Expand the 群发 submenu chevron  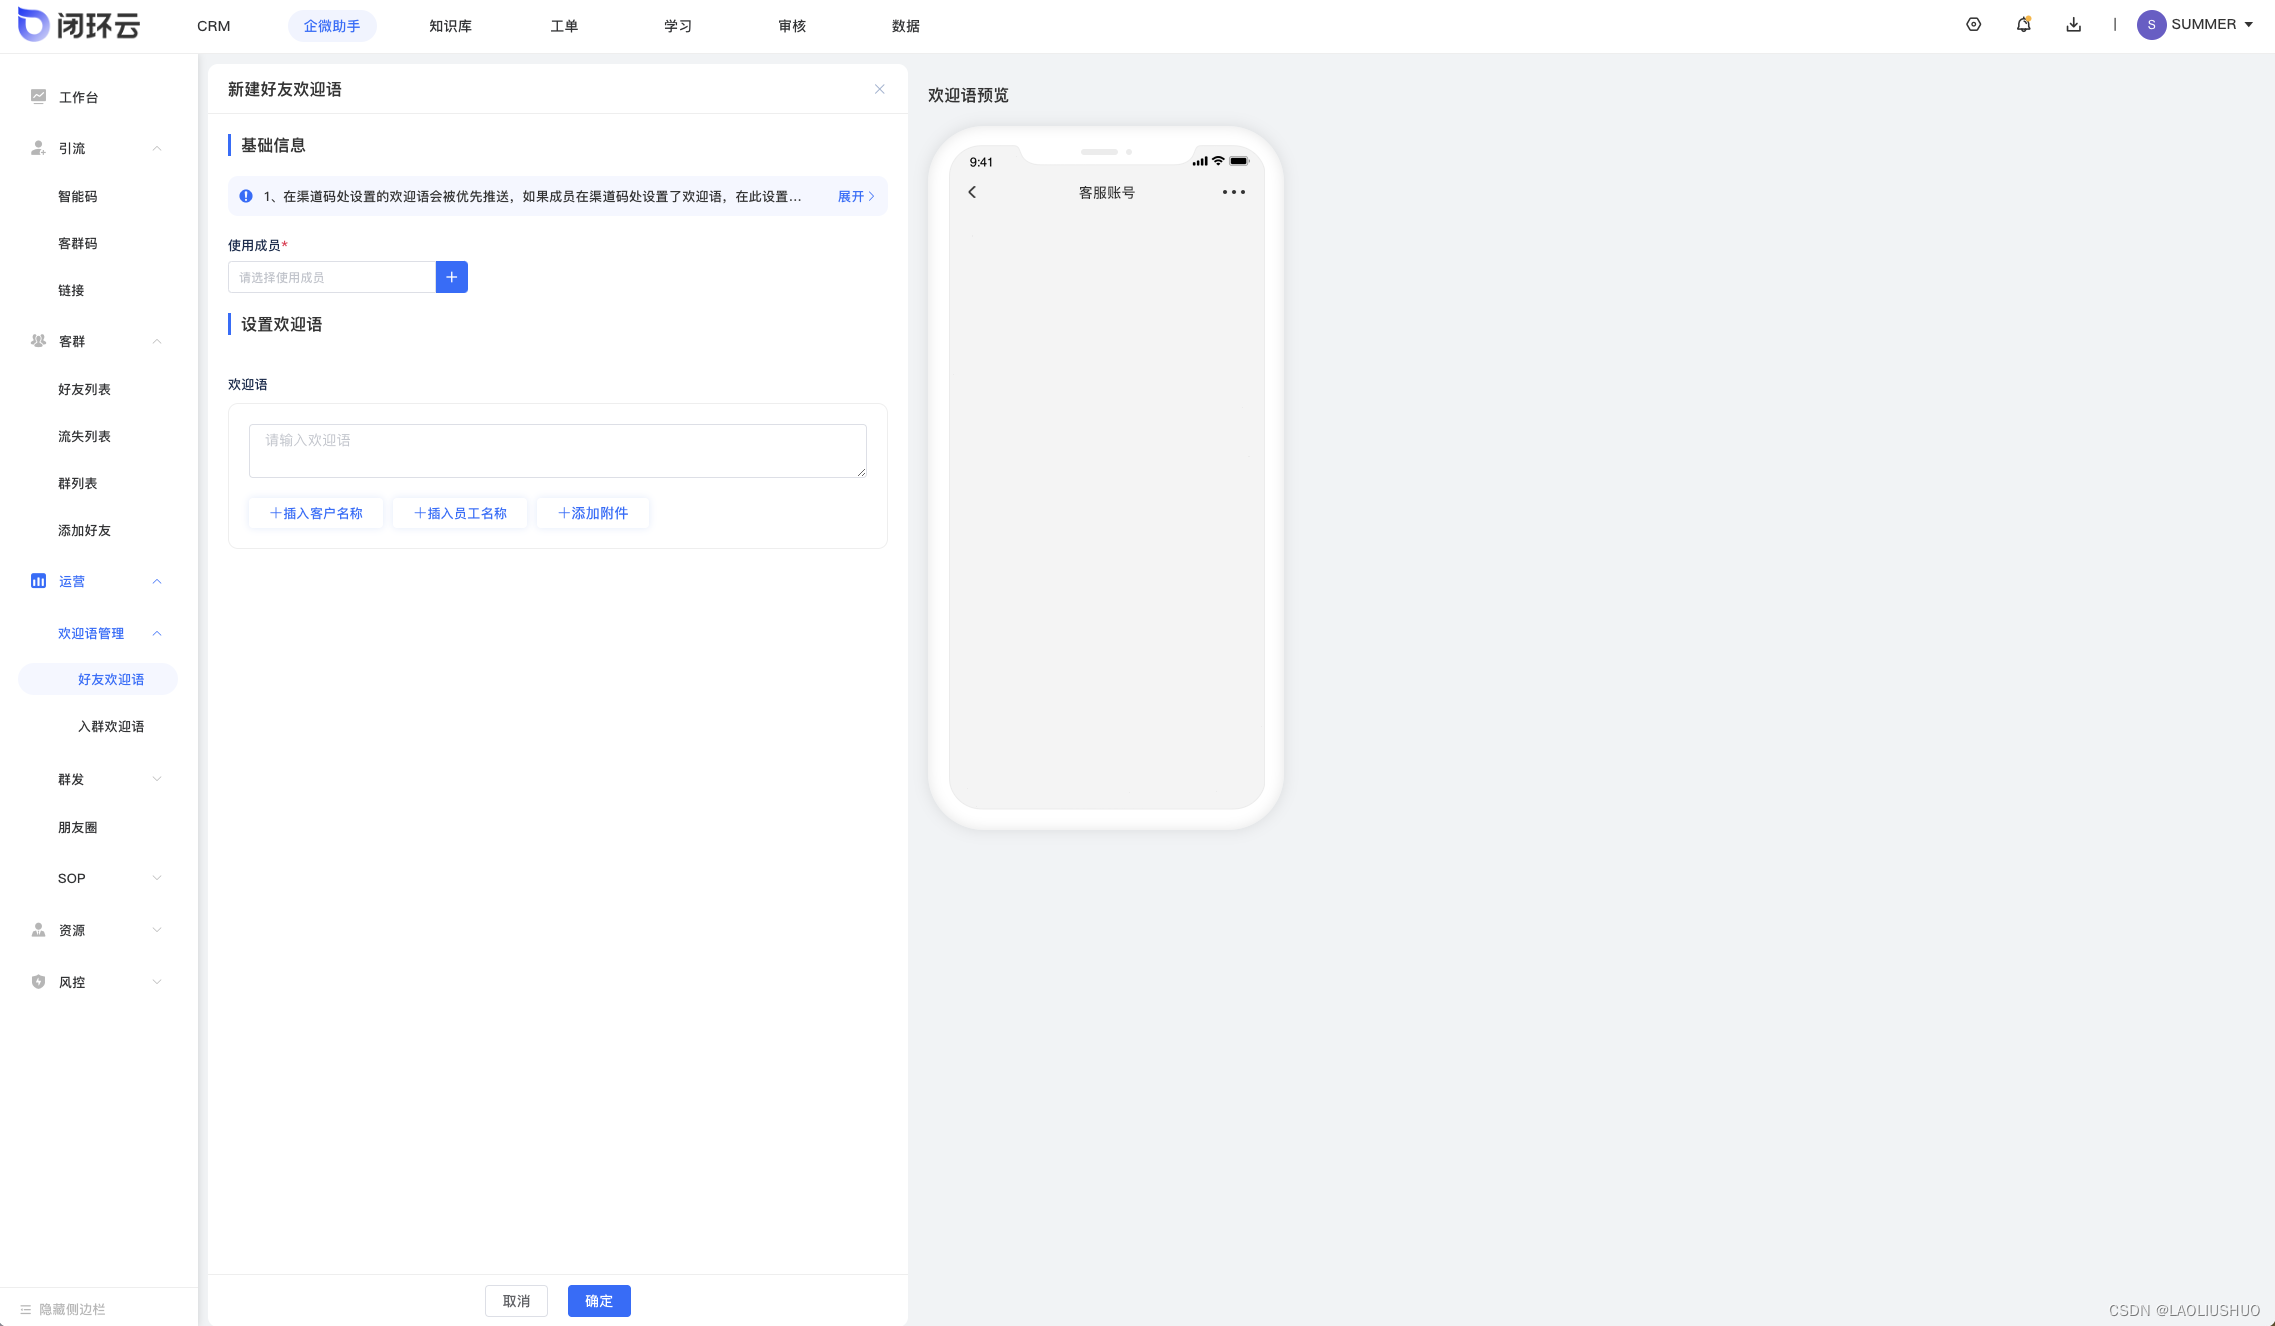[157, 779]
